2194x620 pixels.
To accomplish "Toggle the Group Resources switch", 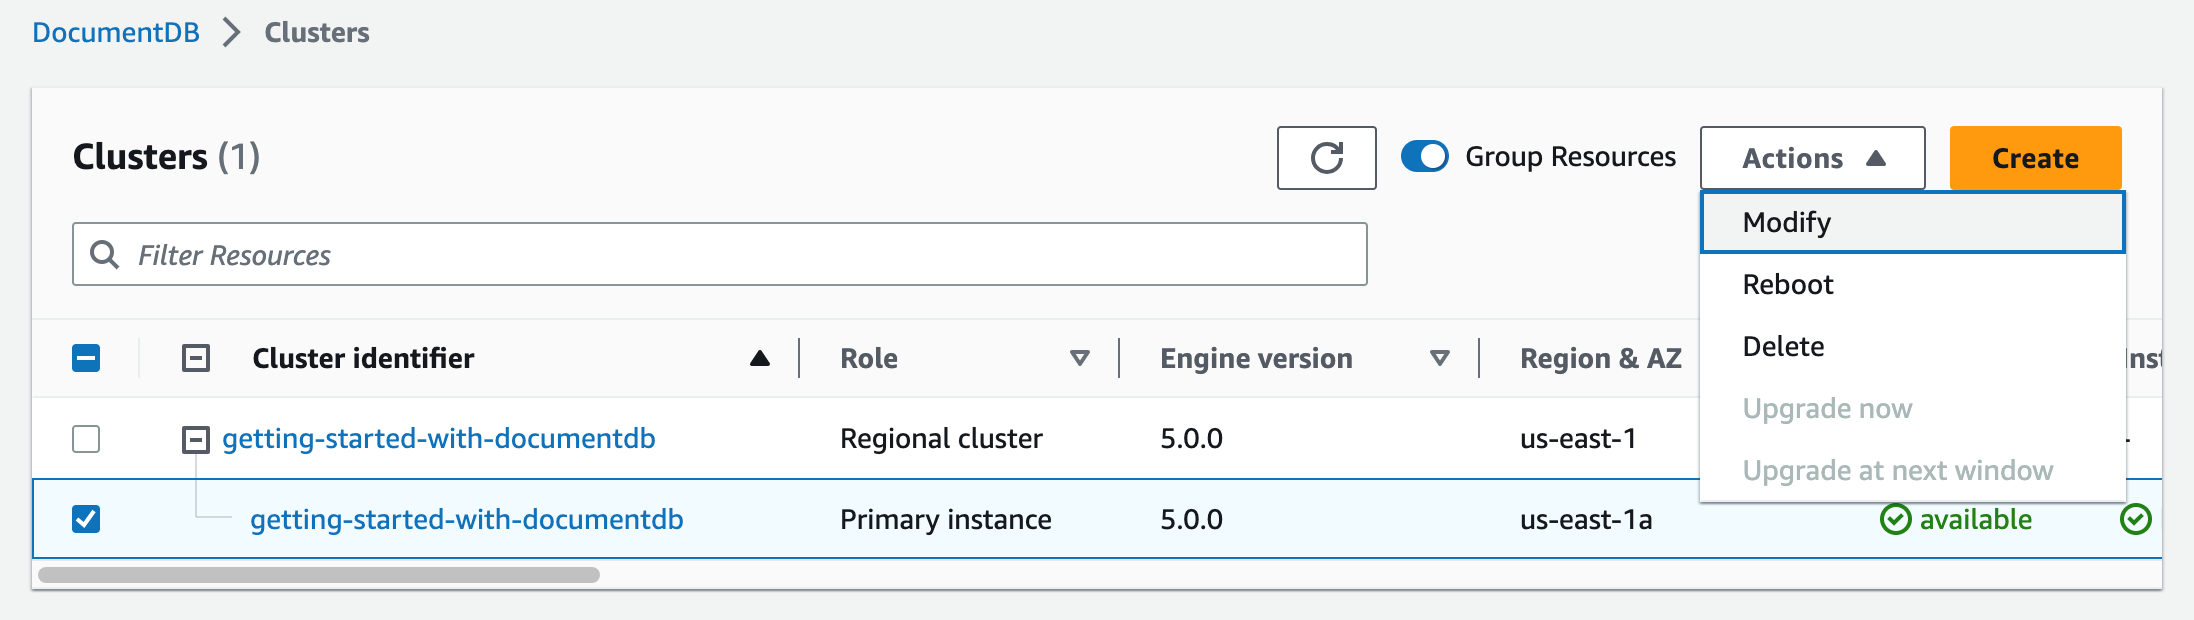I will coord(1424,157).
